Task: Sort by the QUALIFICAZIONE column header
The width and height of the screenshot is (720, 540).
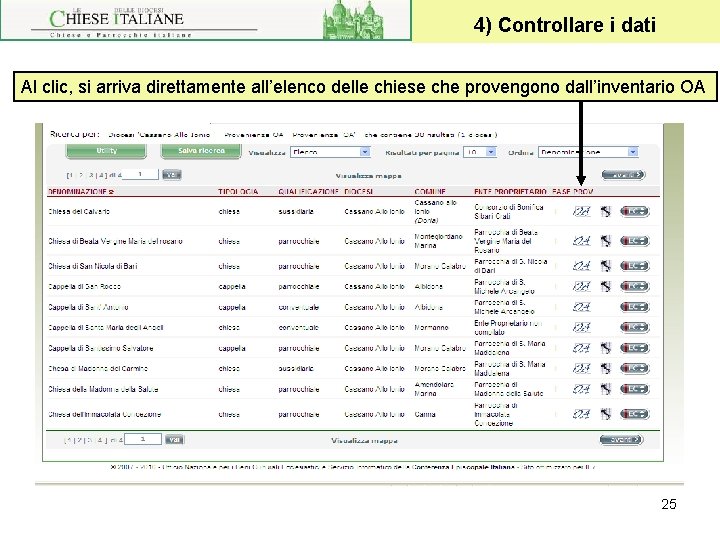Action: click(x=308, y=191)
